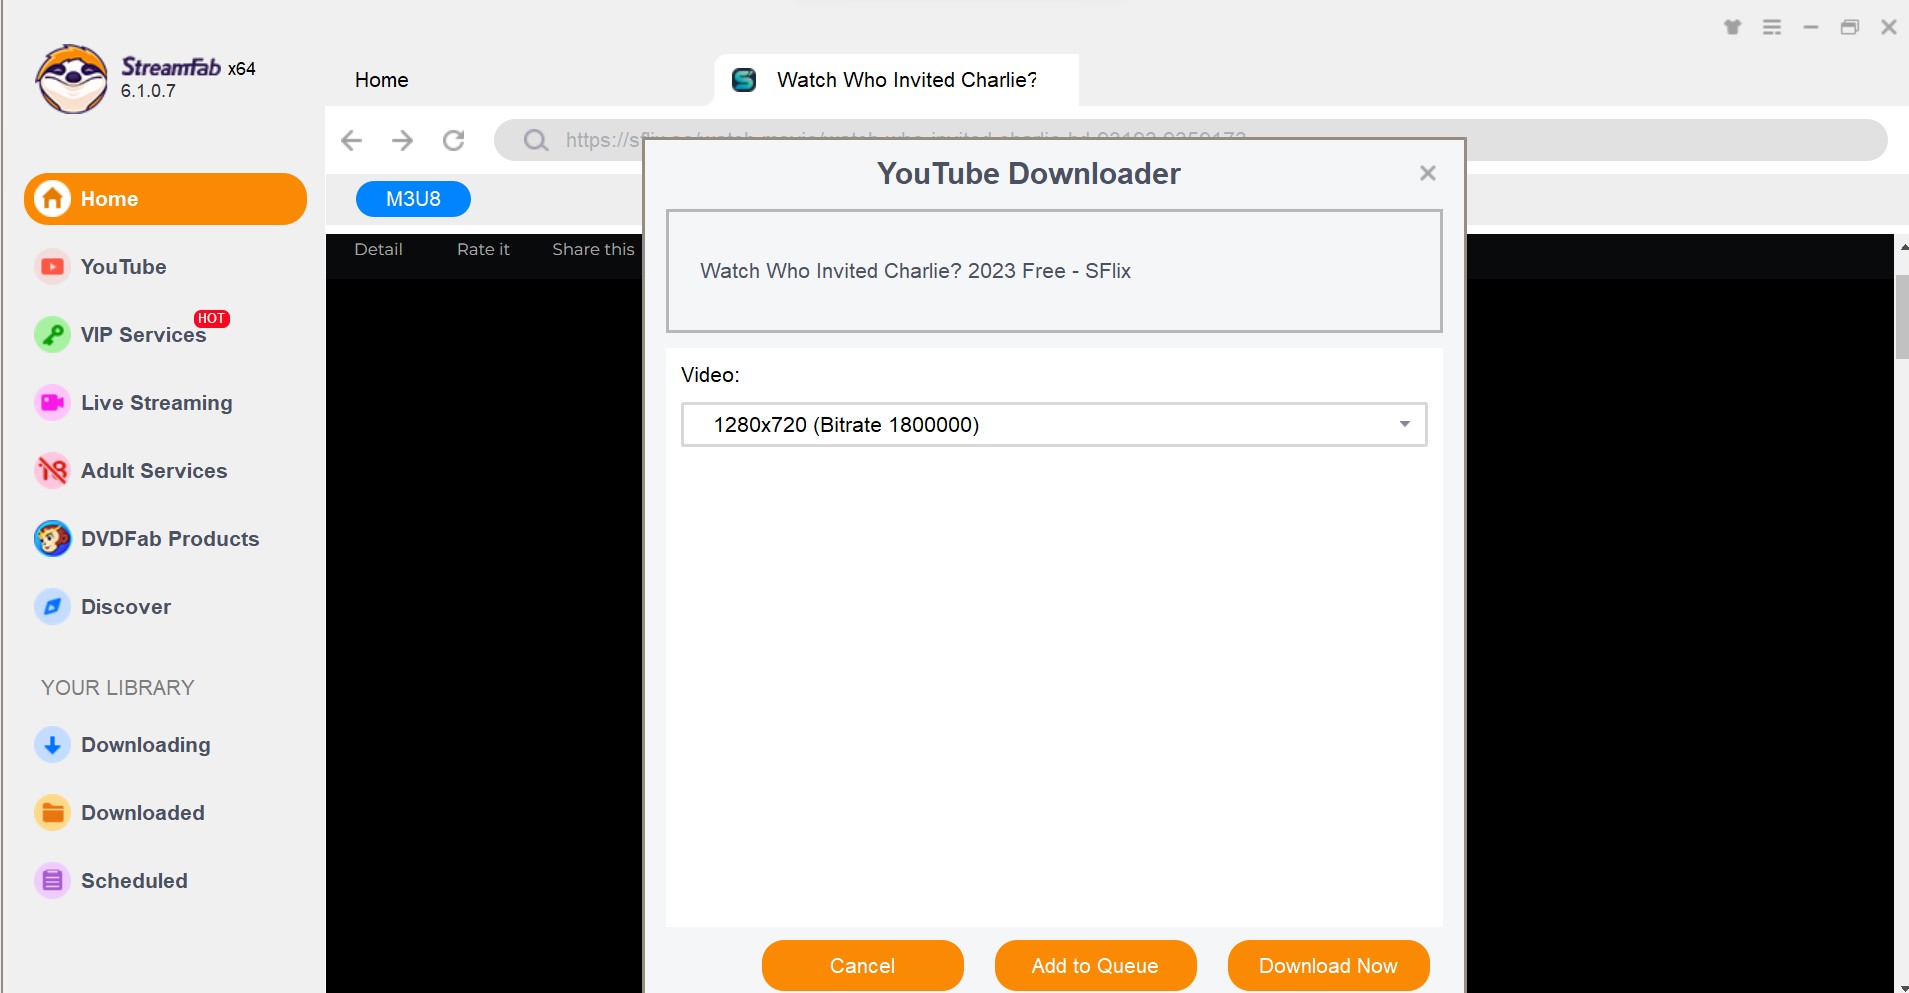Click the SFlix favicon on the tab
The height and width of the screenshot is (993, 1909).
click(744, 80)
